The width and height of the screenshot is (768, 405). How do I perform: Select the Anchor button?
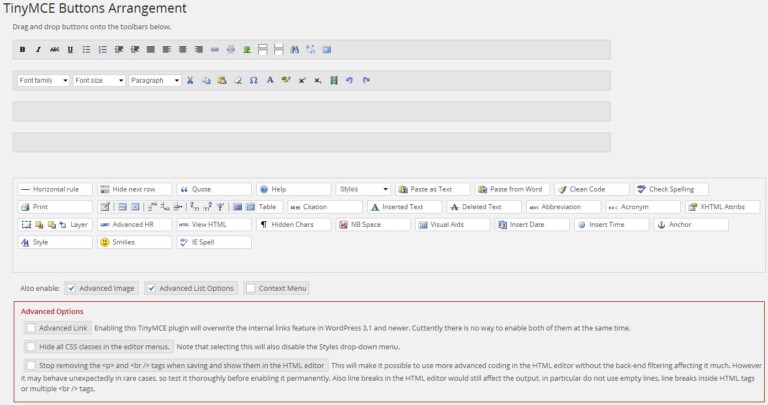tap(691, 224)
